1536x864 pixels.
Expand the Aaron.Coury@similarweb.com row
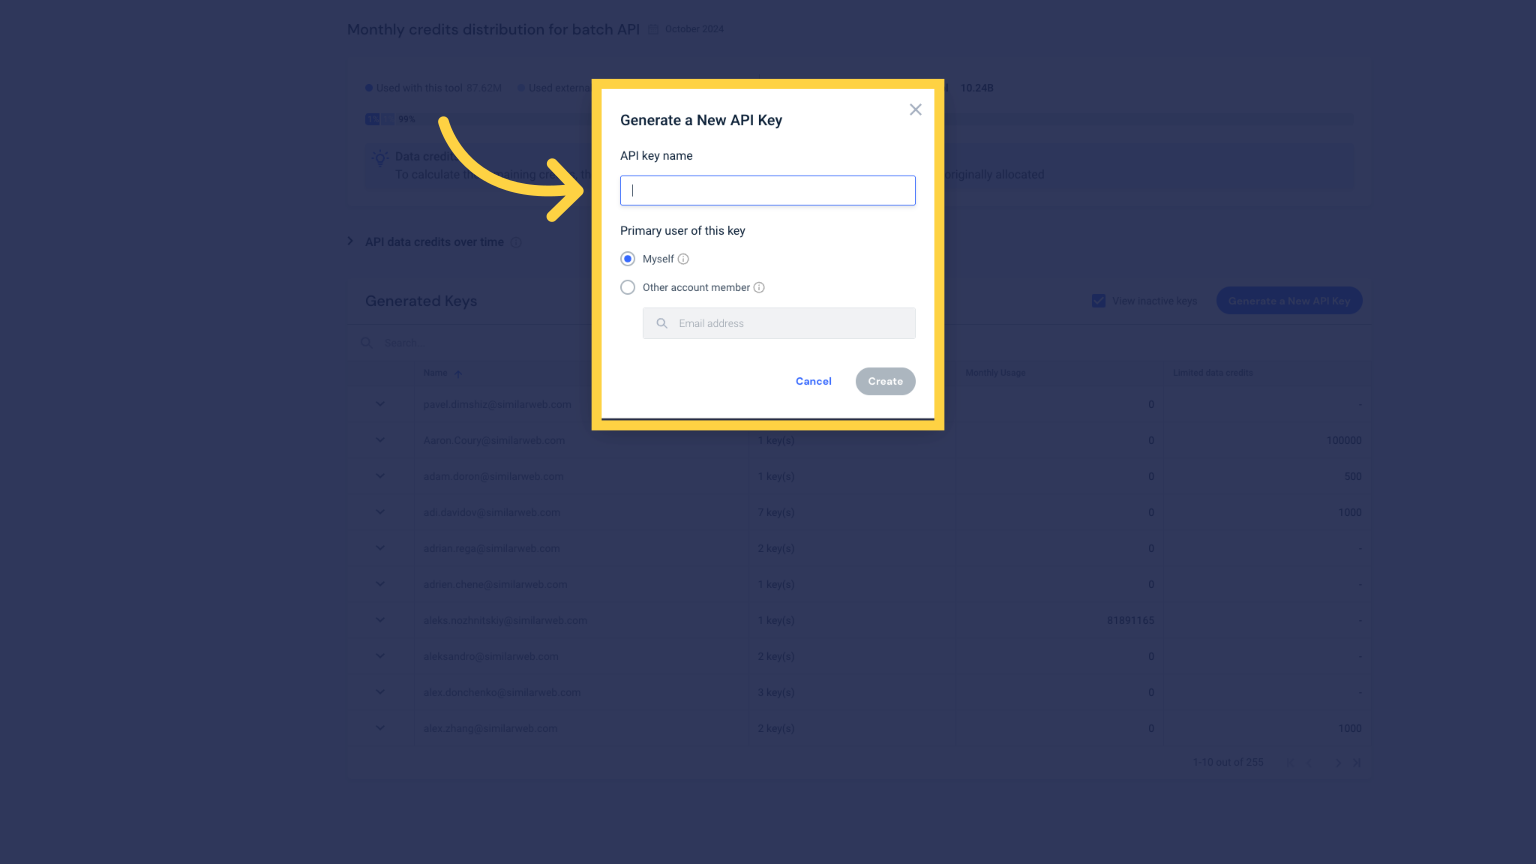[380, 441]
